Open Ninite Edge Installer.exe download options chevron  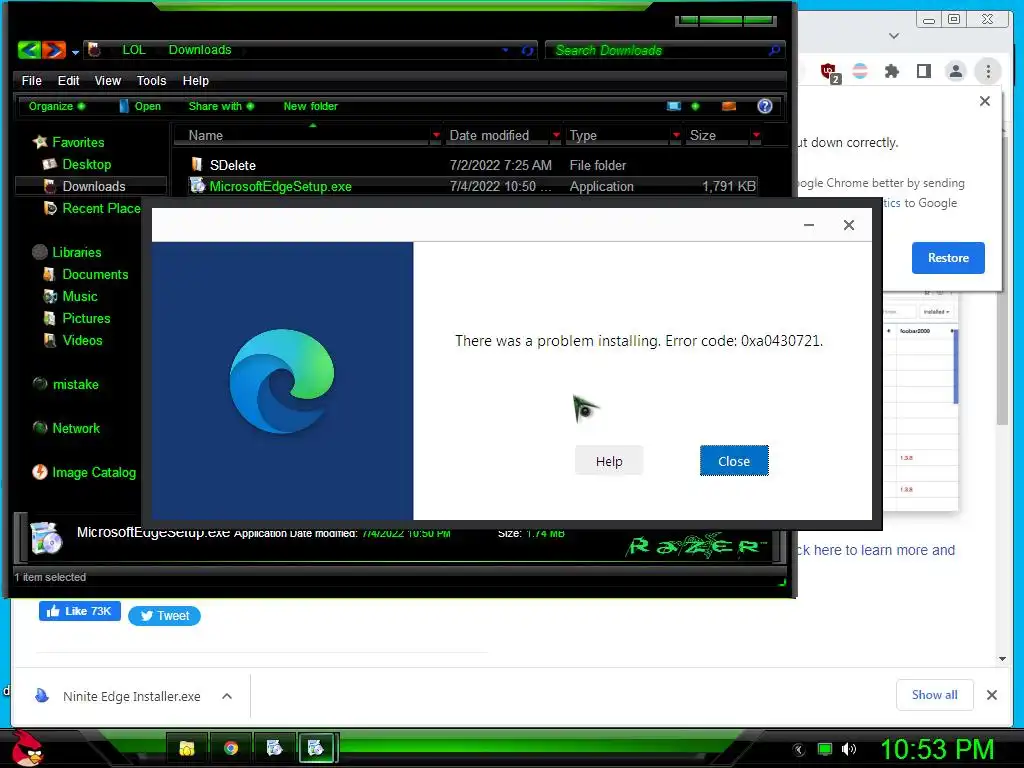click(x=227, y=696)
